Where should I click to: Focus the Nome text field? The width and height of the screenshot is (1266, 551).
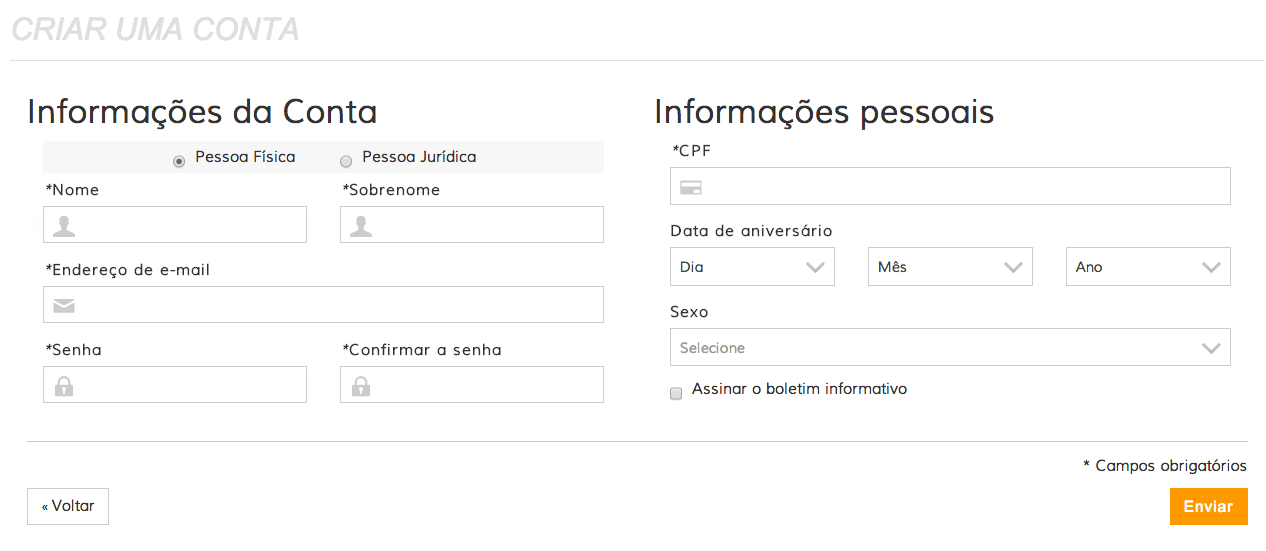click(190, 226)
